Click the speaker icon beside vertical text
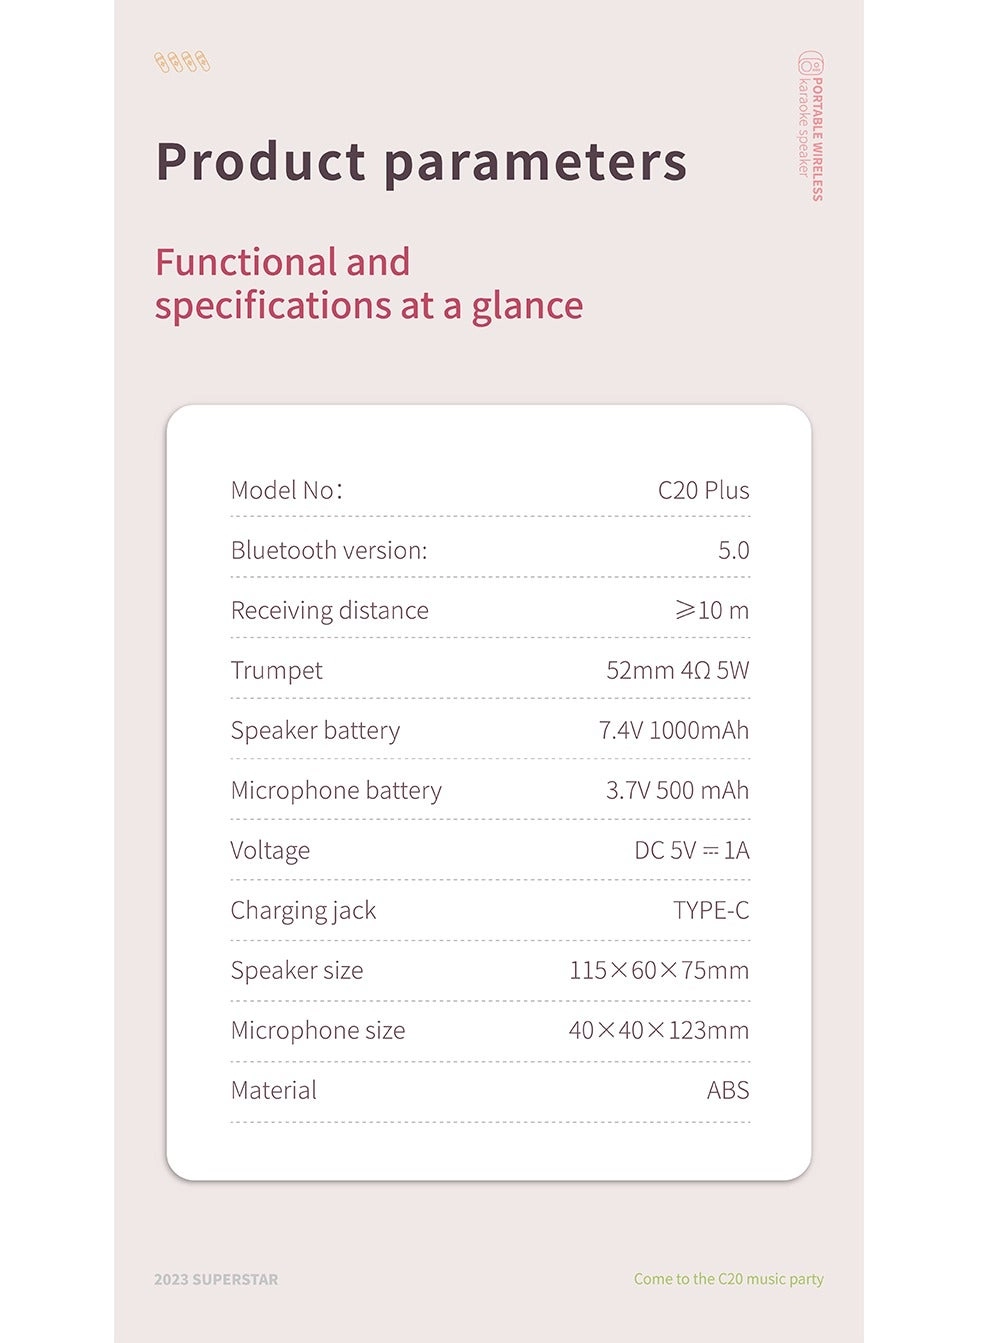Screen dimensions: 985x1343 pos(810,62)
